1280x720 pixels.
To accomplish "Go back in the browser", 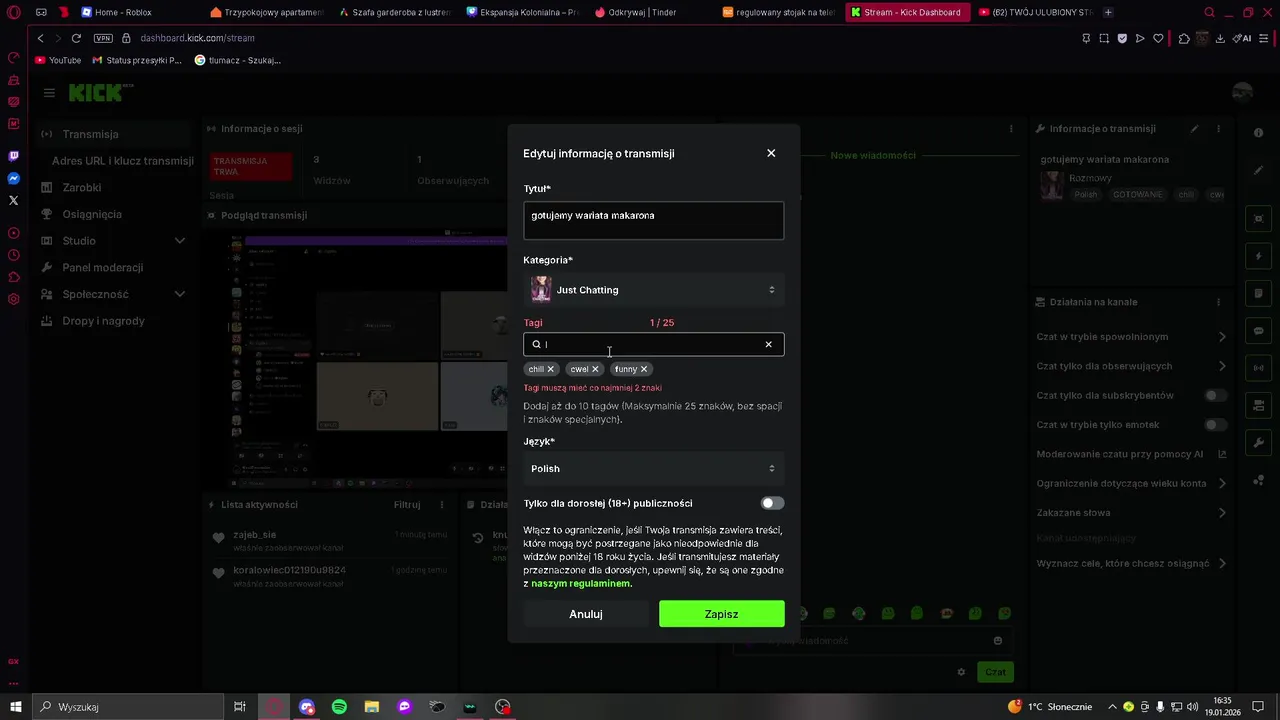I will pos(40,38).
